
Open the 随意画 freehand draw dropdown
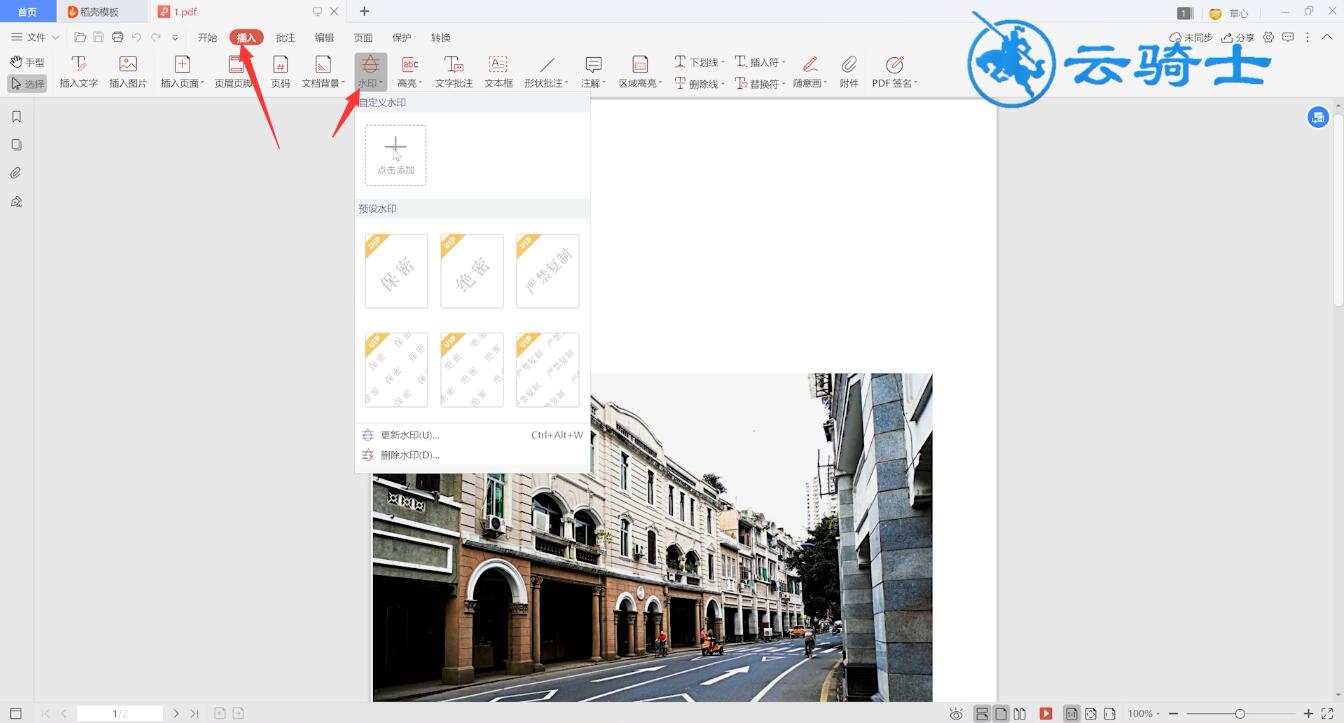point(810,72)
